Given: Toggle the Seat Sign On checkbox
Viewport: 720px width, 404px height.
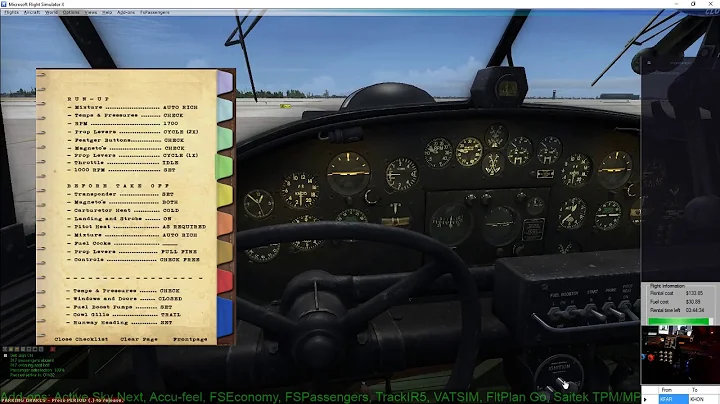Looking at the screenshot, I should pos(6,355).
